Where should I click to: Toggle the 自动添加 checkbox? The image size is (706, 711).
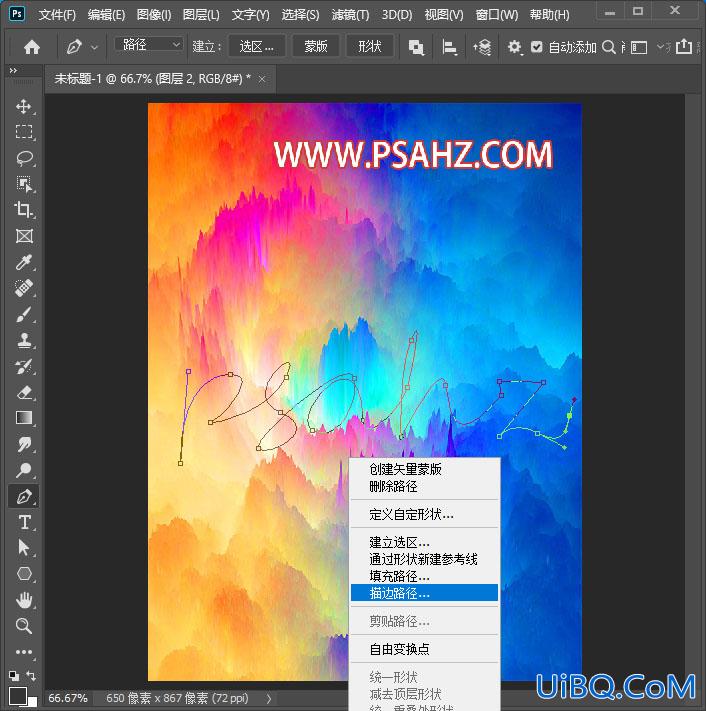click(x=536, y=47)
